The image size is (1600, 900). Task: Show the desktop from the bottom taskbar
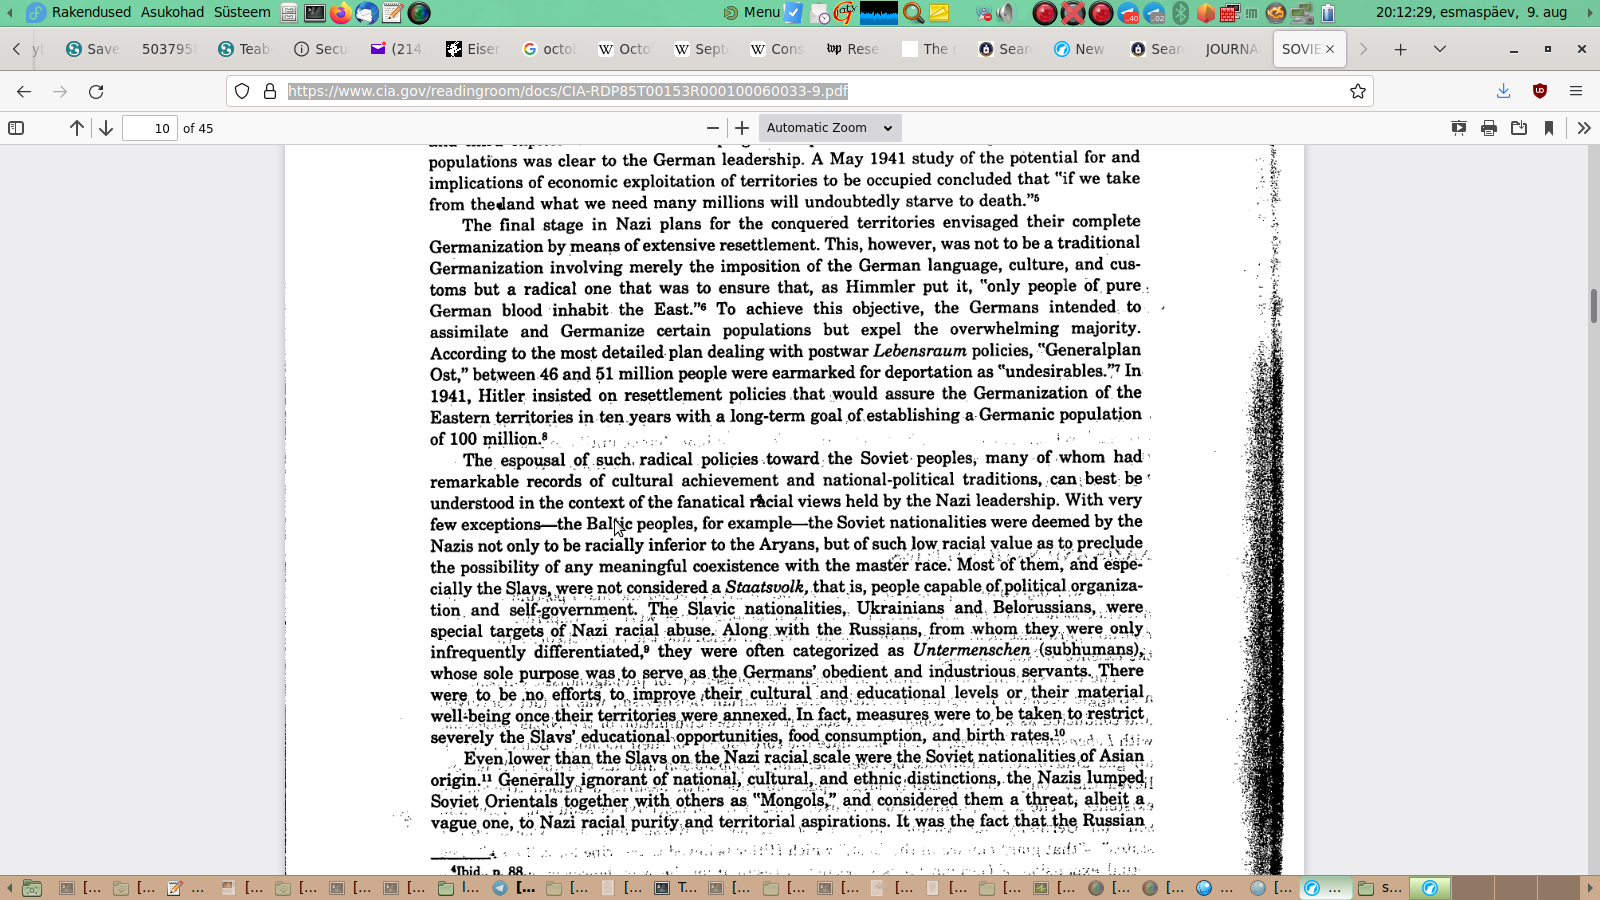click(x=31, y=888)
